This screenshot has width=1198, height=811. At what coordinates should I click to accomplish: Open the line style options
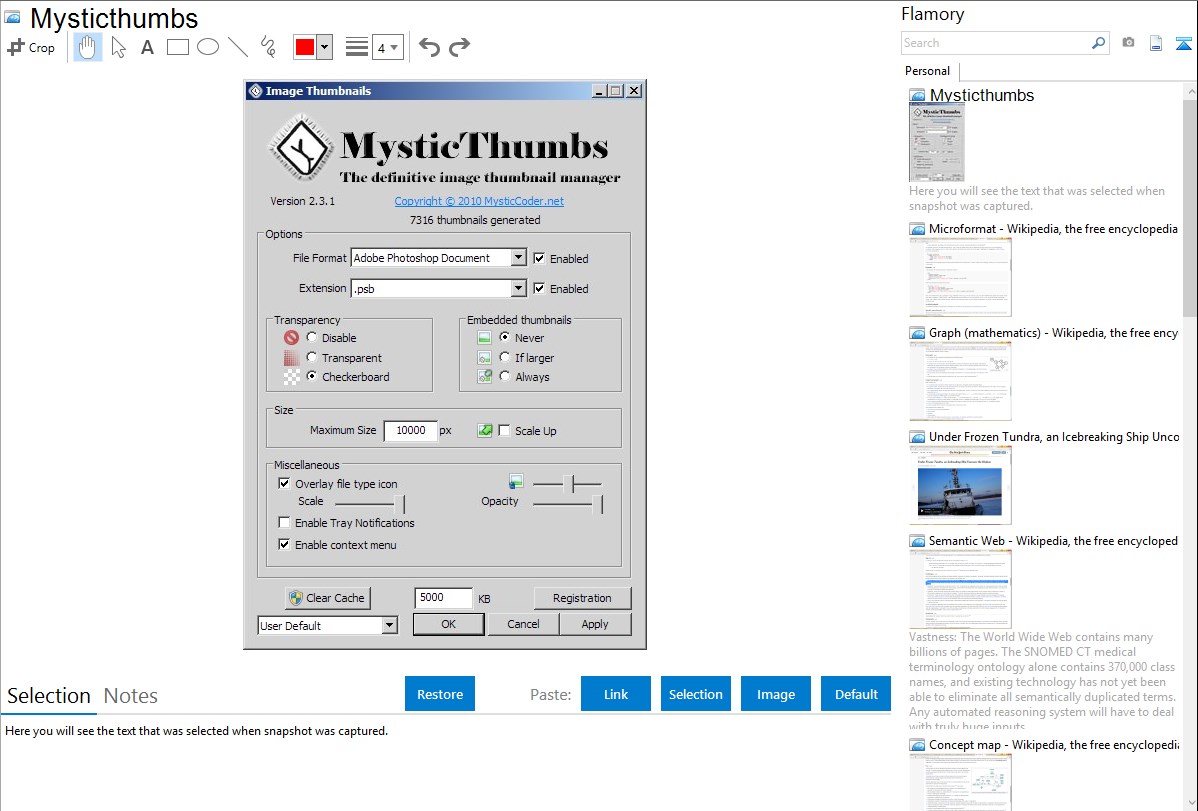tap(357, 47)
